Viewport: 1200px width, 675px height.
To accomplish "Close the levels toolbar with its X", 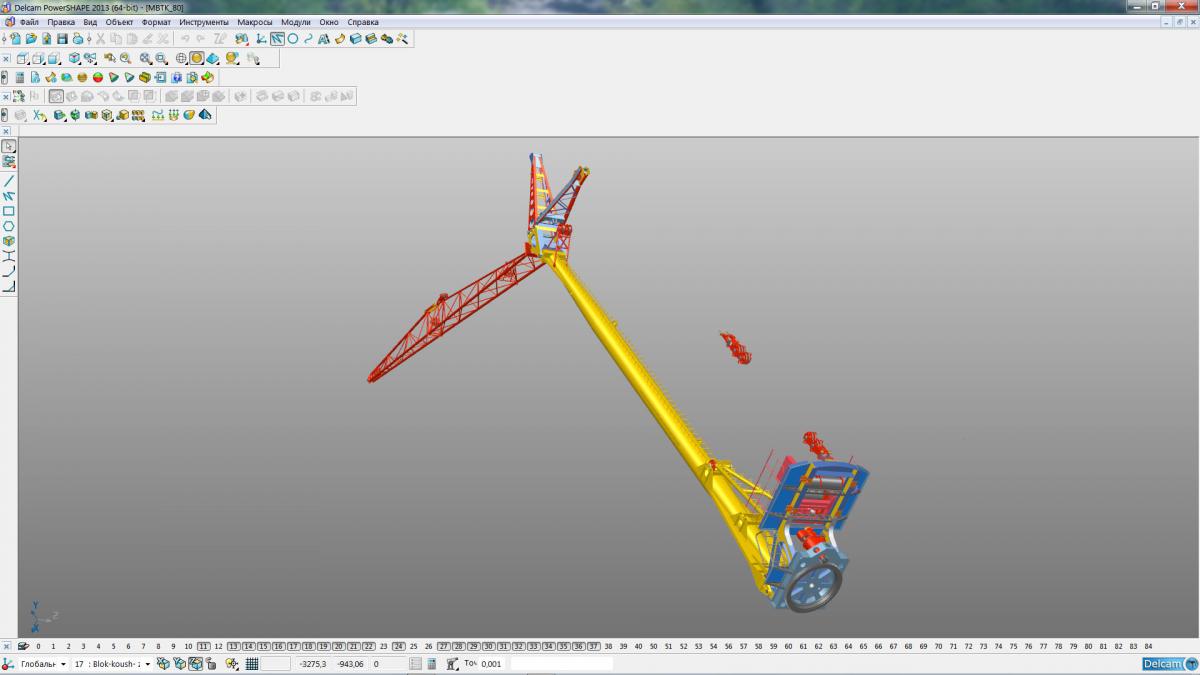I will [6, 646].
